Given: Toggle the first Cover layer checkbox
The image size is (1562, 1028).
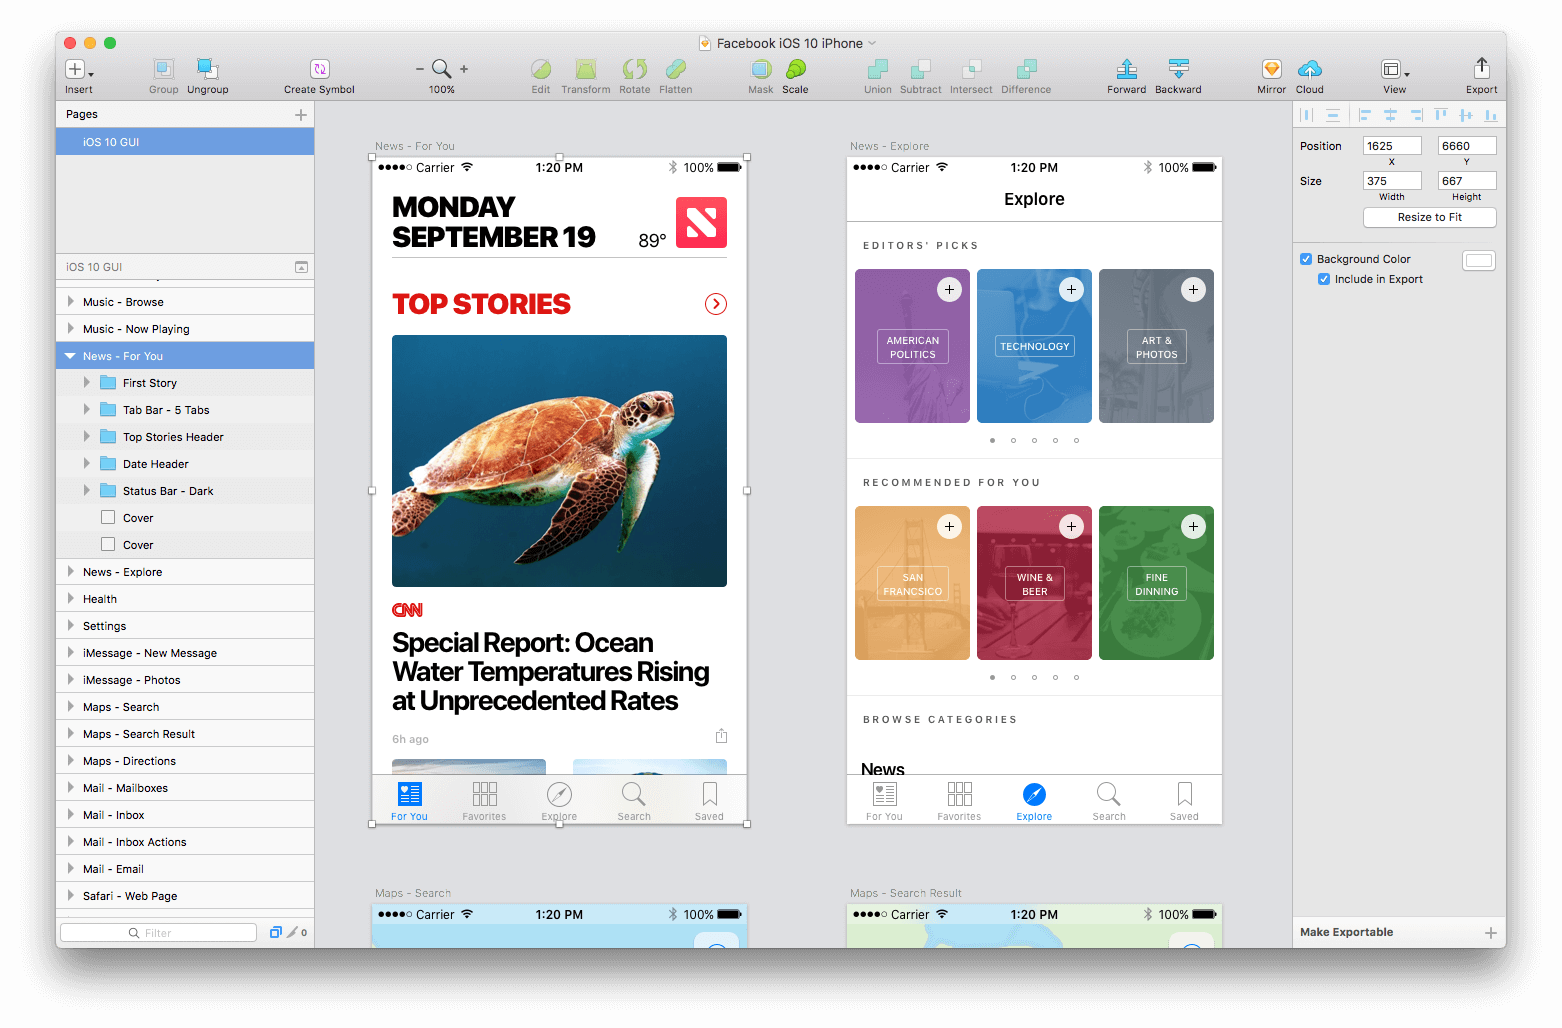Looking at the screenshot, I should coord(108,517).
